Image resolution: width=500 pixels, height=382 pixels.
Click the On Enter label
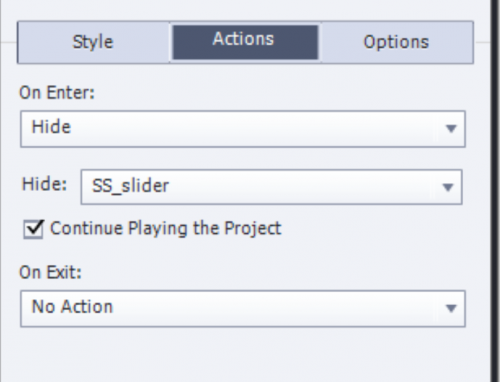click(57, 92)
